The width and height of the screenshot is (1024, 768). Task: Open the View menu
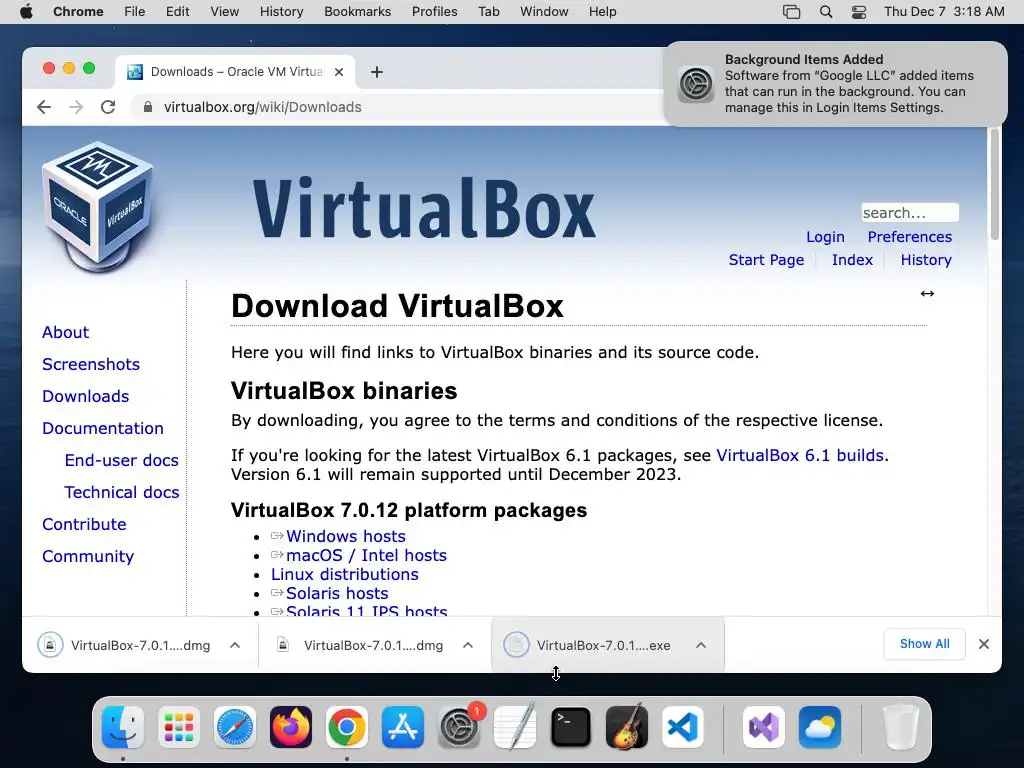coord(225,12)
